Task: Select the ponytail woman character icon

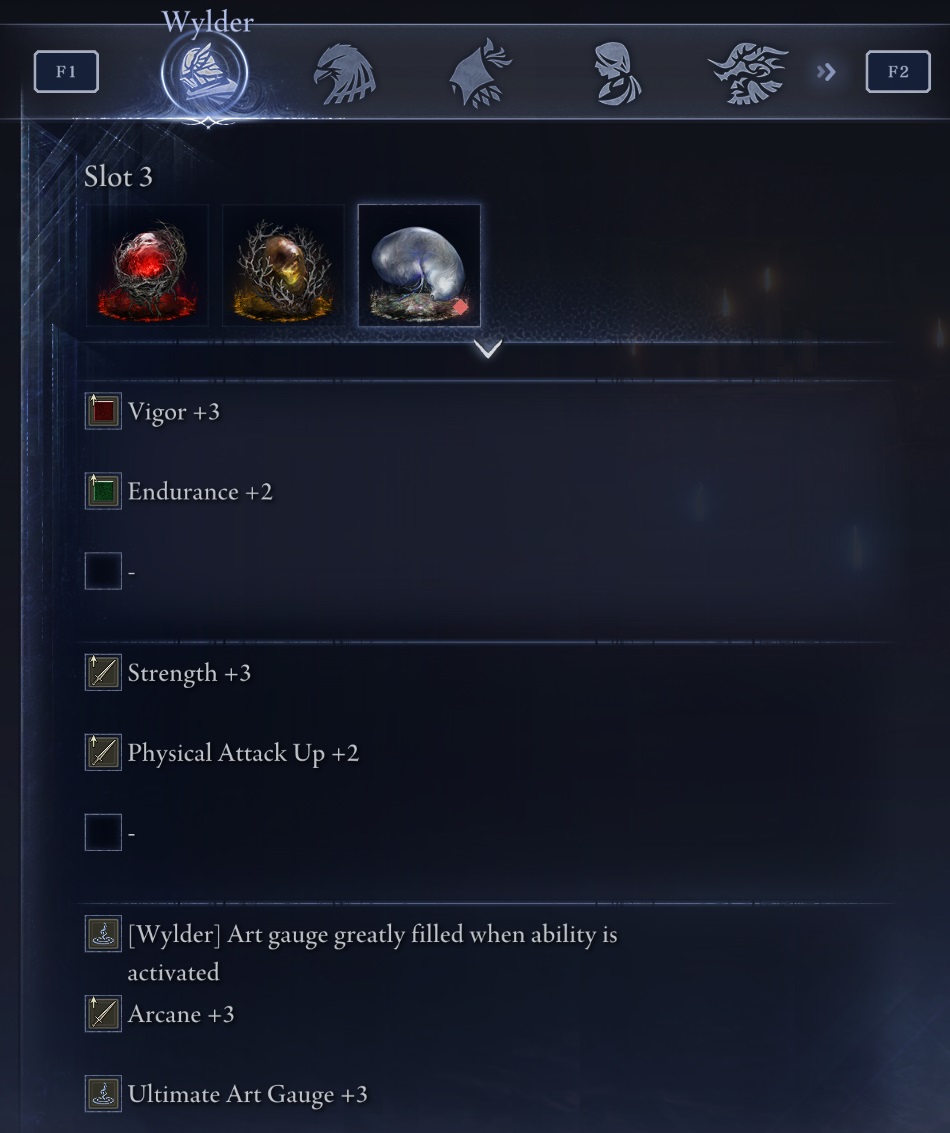Action: [x=616, y=73]
